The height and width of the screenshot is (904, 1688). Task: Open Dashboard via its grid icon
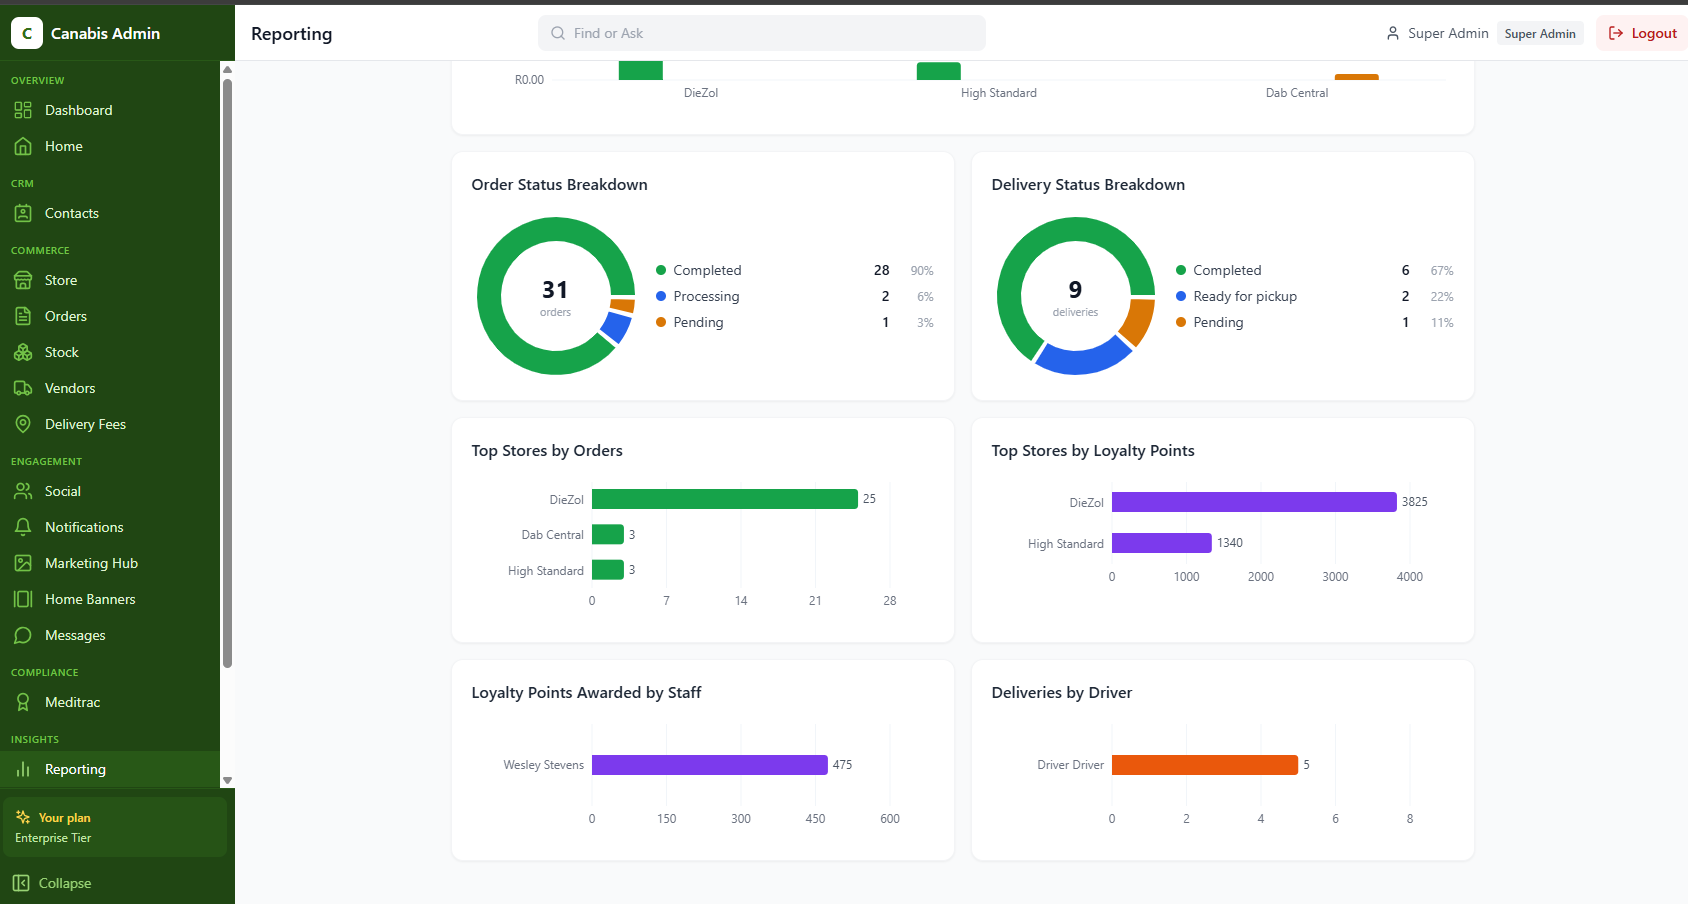pyautogui.click(x=23, y=110)
